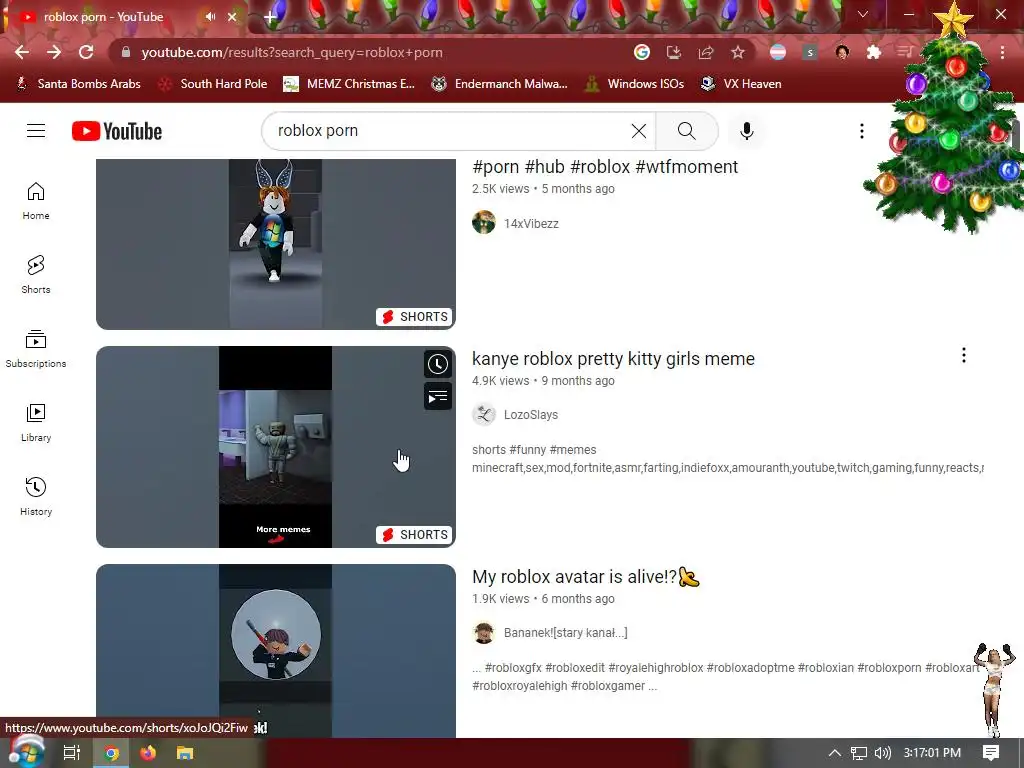Open File Explorer from the taskbar
The width and height of the screenshot is (1024, 768).
(185, 753)
